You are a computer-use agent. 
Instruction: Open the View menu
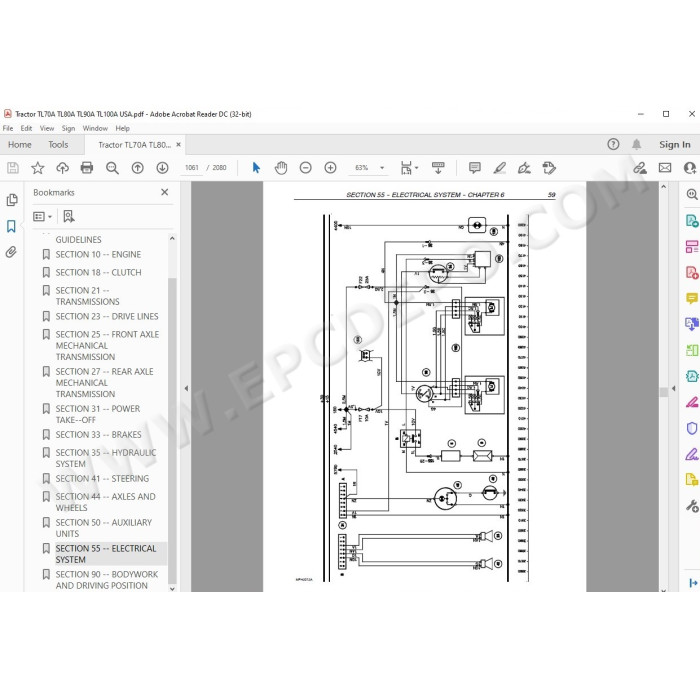pos(47,129)
